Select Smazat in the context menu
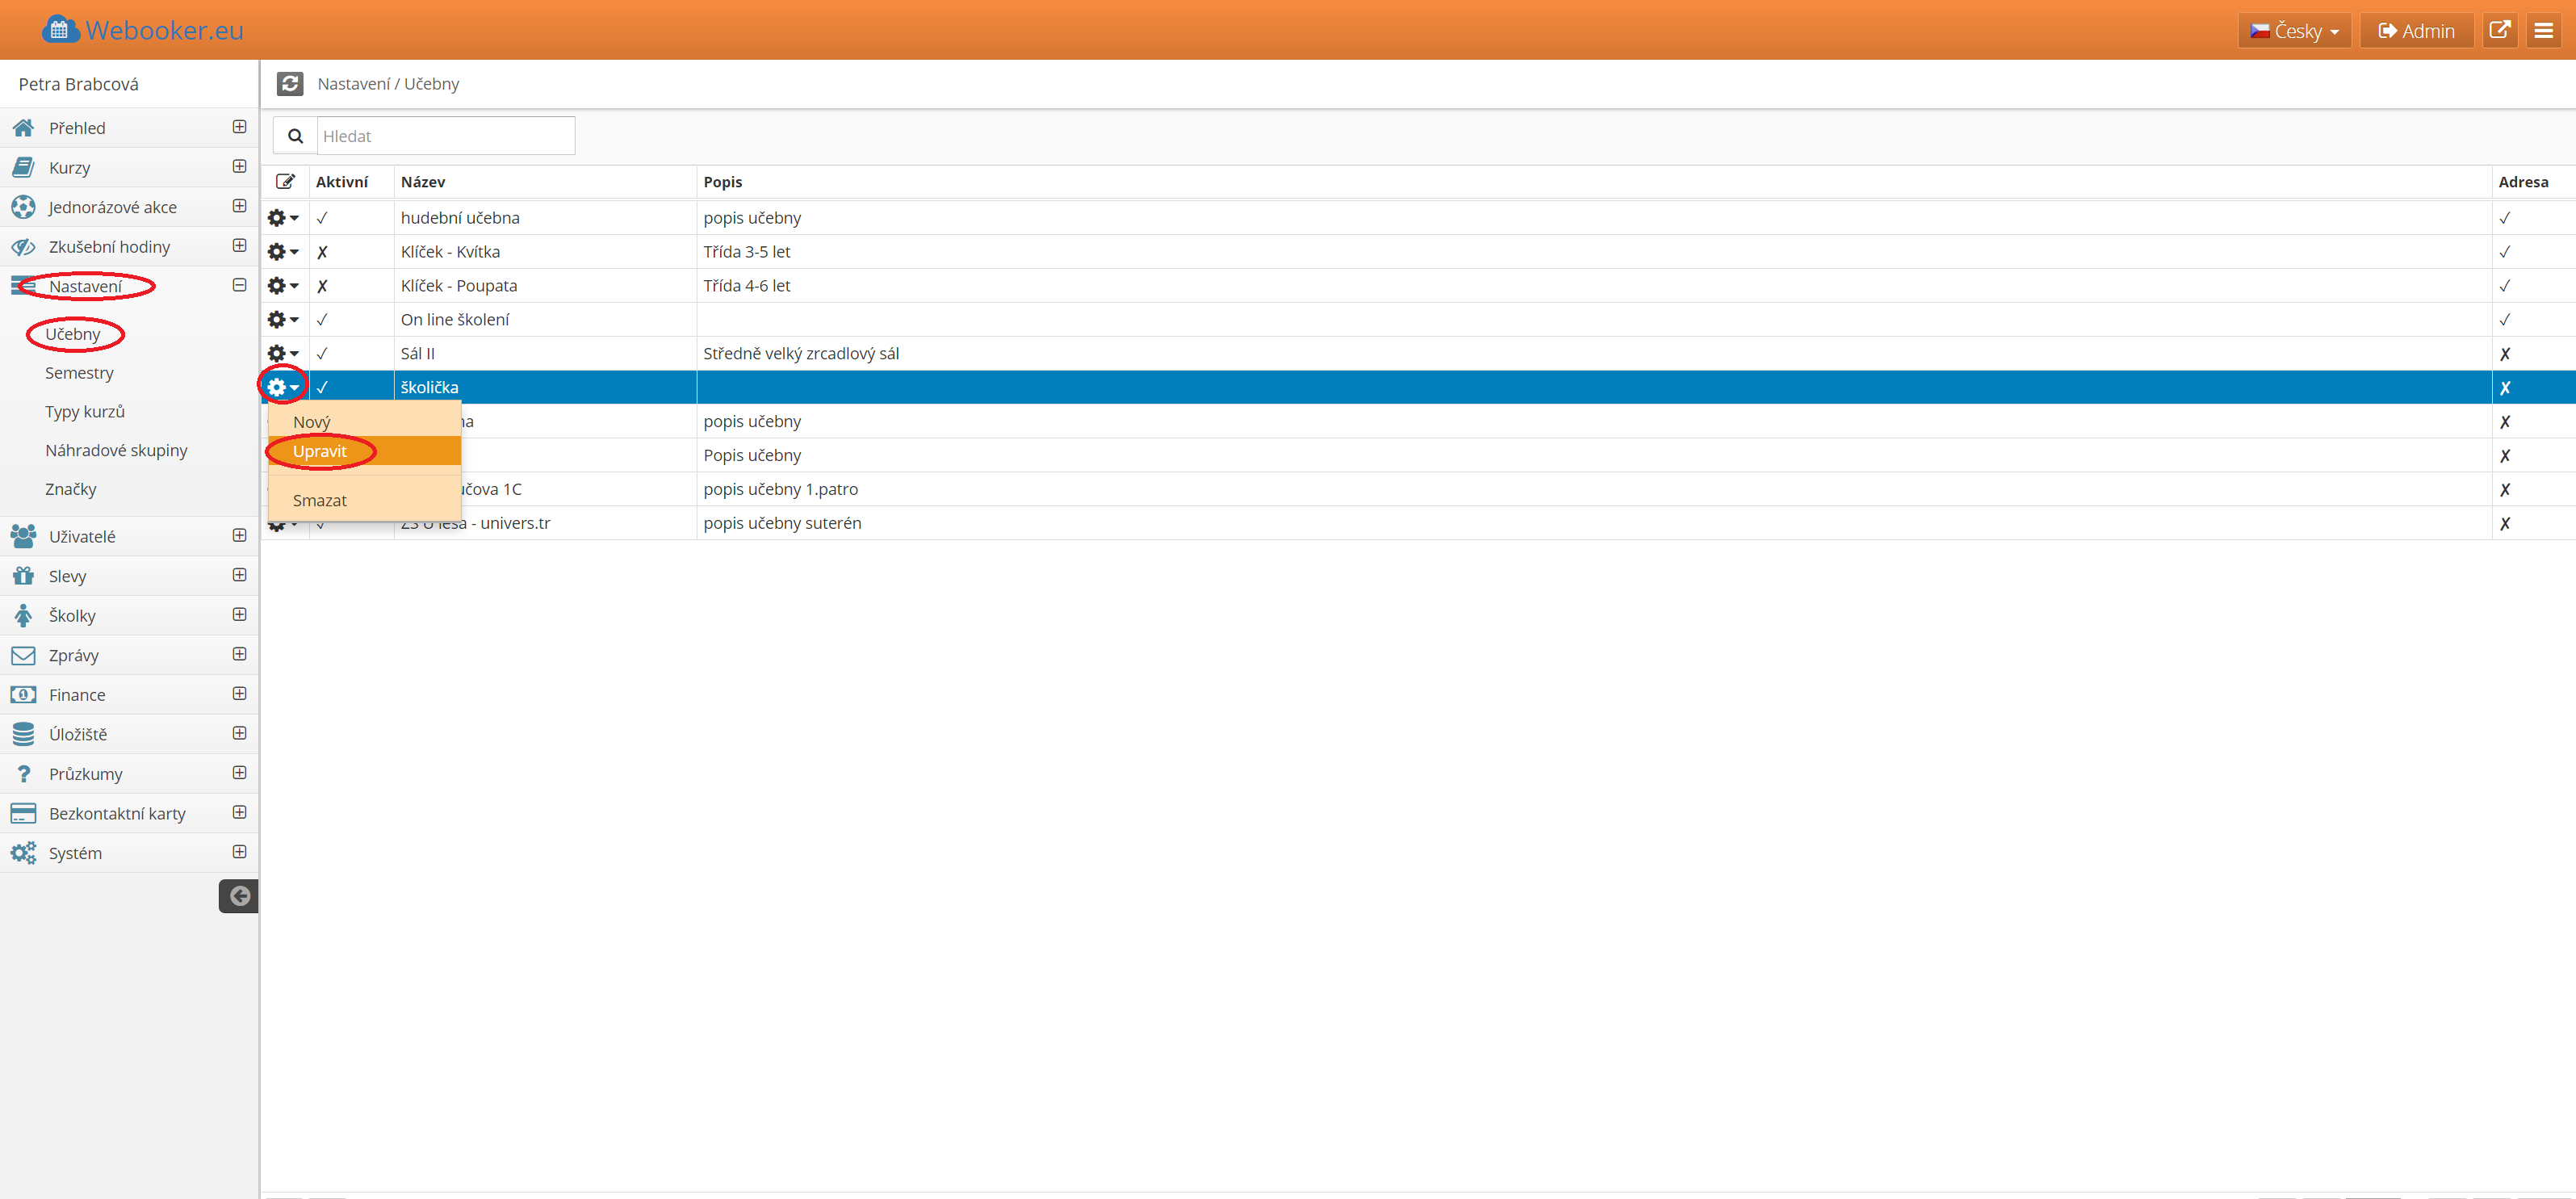 [320, 501]
